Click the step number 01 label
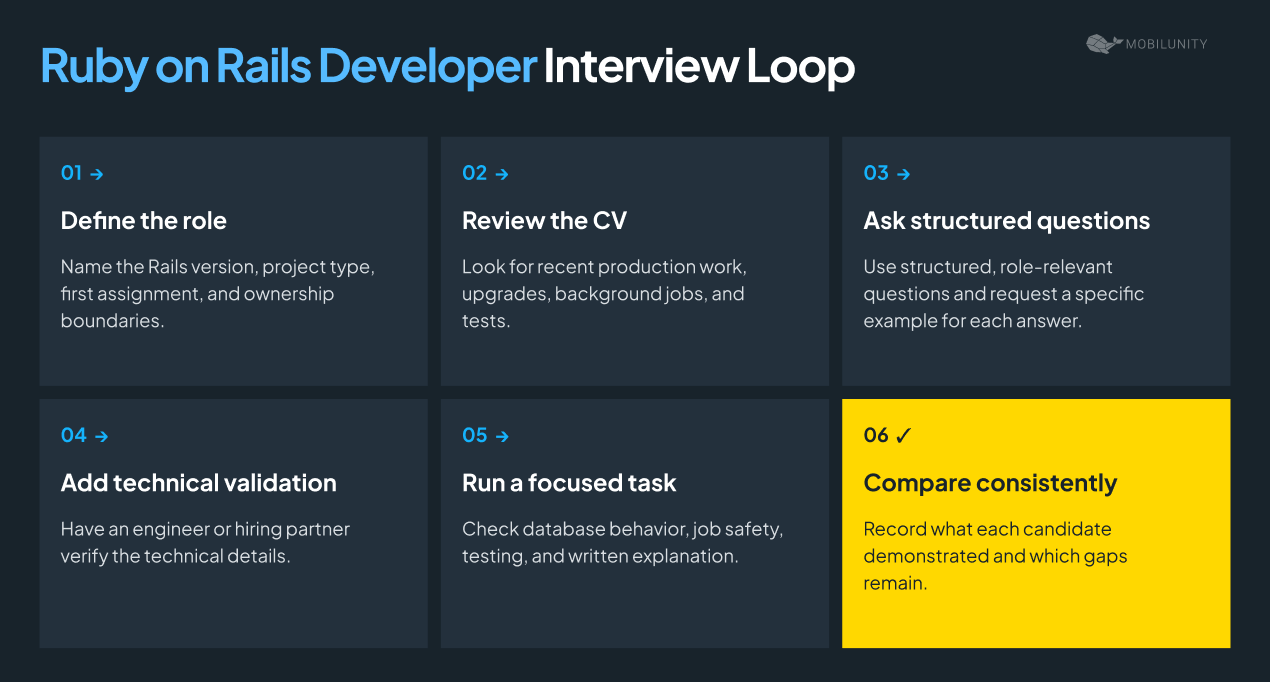Viewport: 1270px width, 682px height. point(71,174)
